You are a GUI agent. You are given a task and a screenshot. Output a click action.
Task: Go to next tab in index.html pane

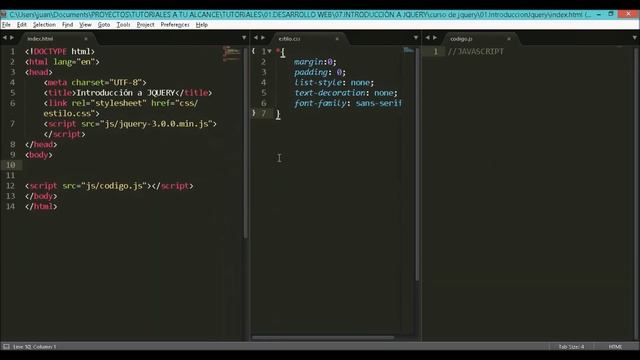pyautogui.click(x=12, y=38)
